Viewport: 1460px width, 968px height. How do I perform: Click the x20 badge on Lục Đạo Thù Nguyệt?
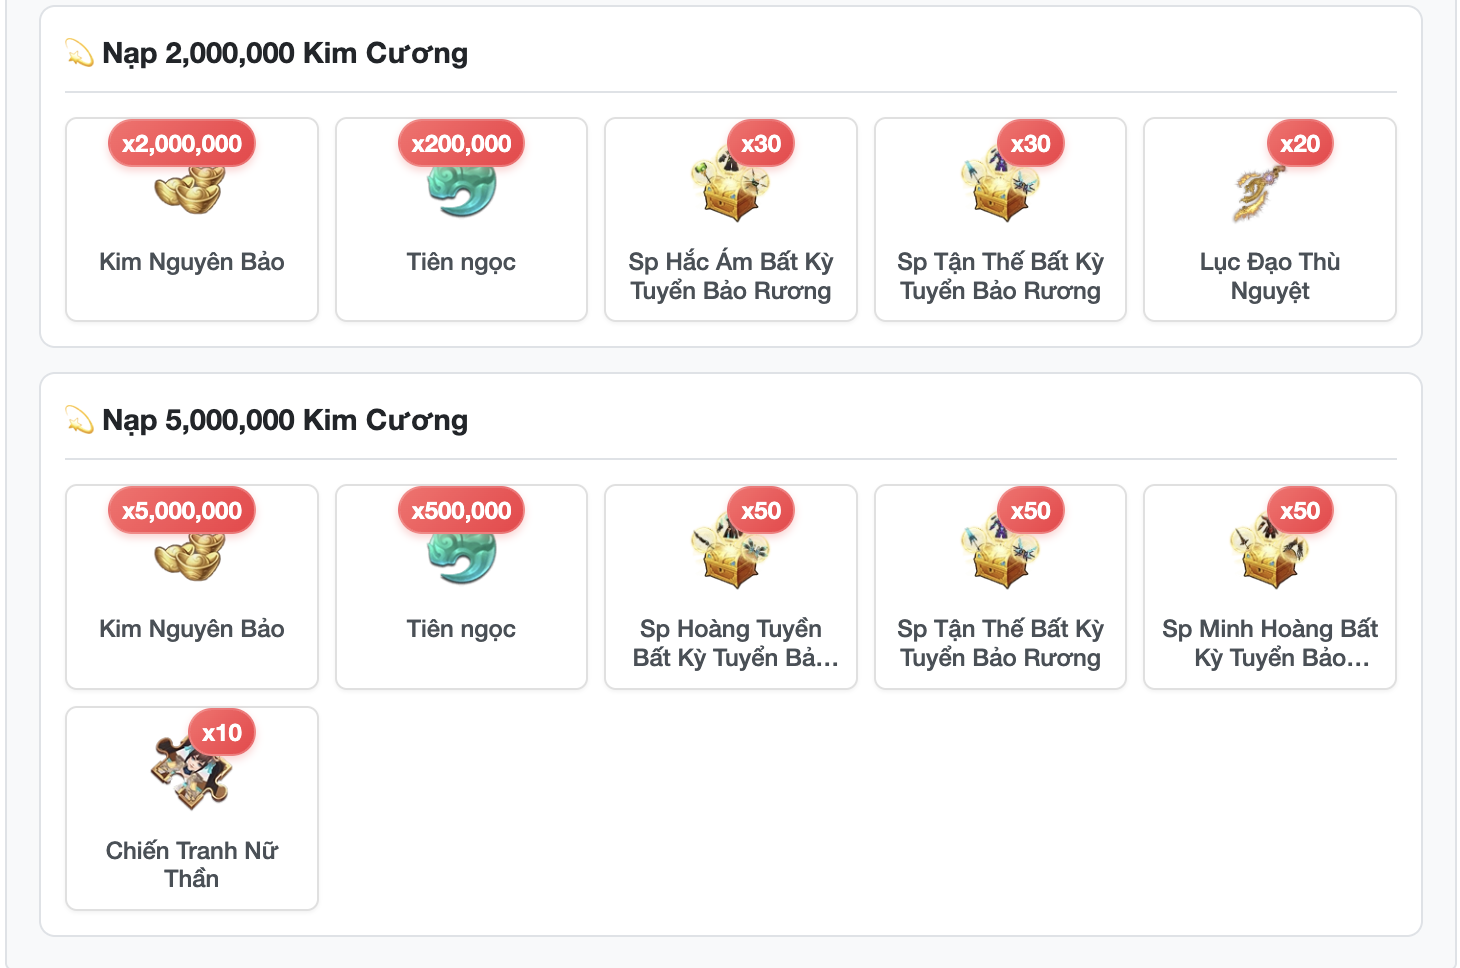pos(1300,144)
